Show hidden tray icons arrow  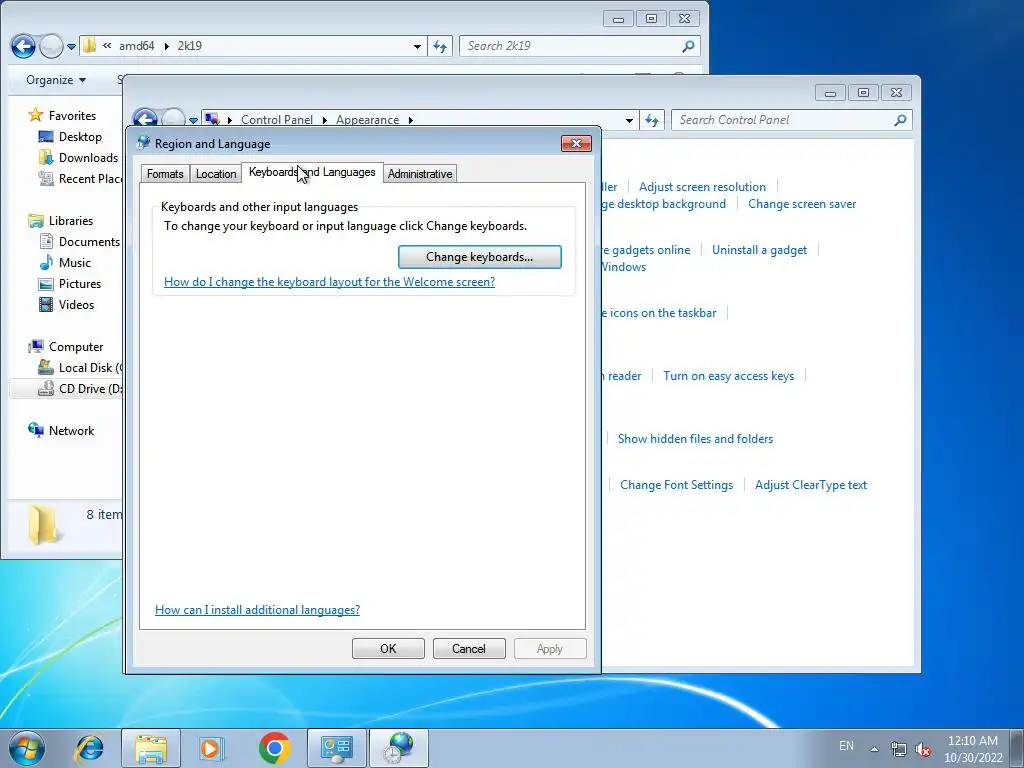[874, 749]
